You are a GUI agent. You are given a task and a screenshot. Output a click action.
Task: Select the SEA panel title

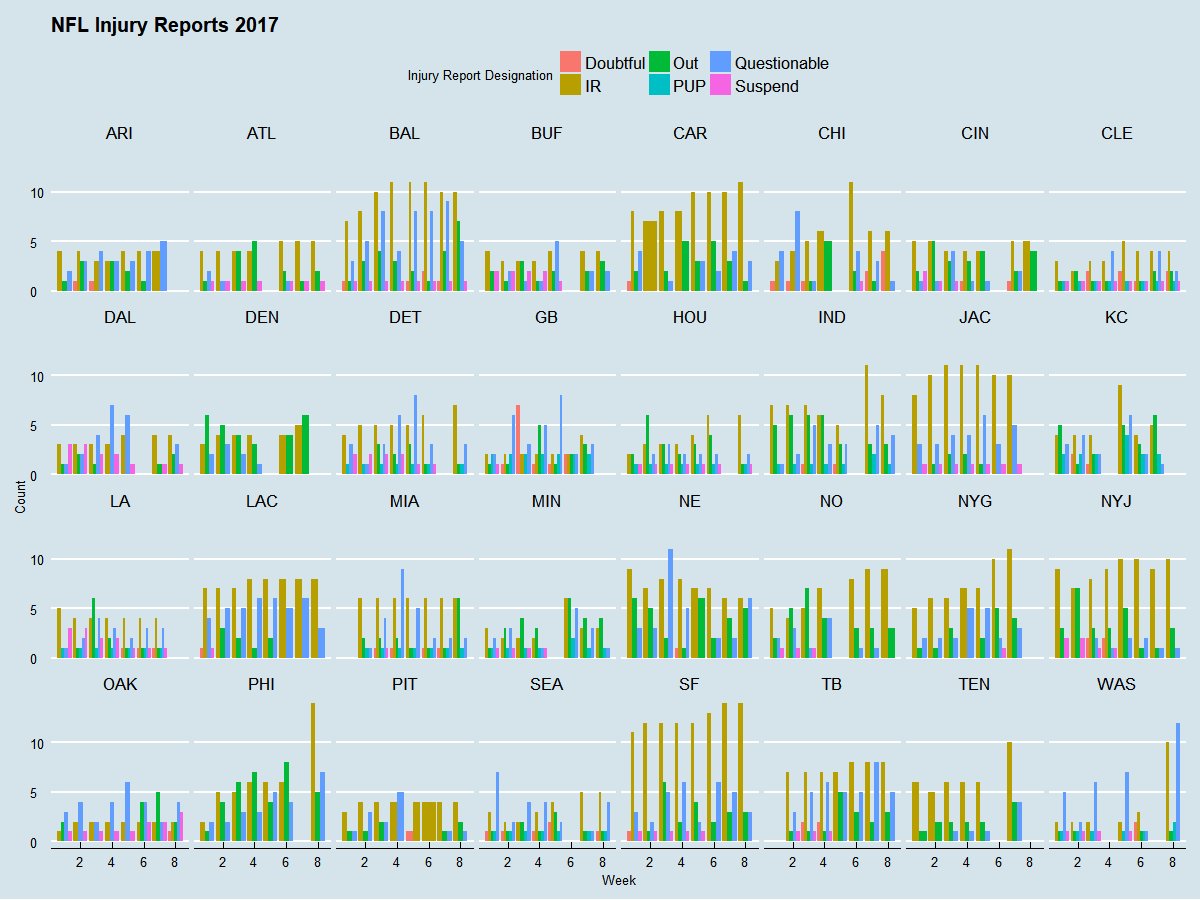tap(547, 685)
